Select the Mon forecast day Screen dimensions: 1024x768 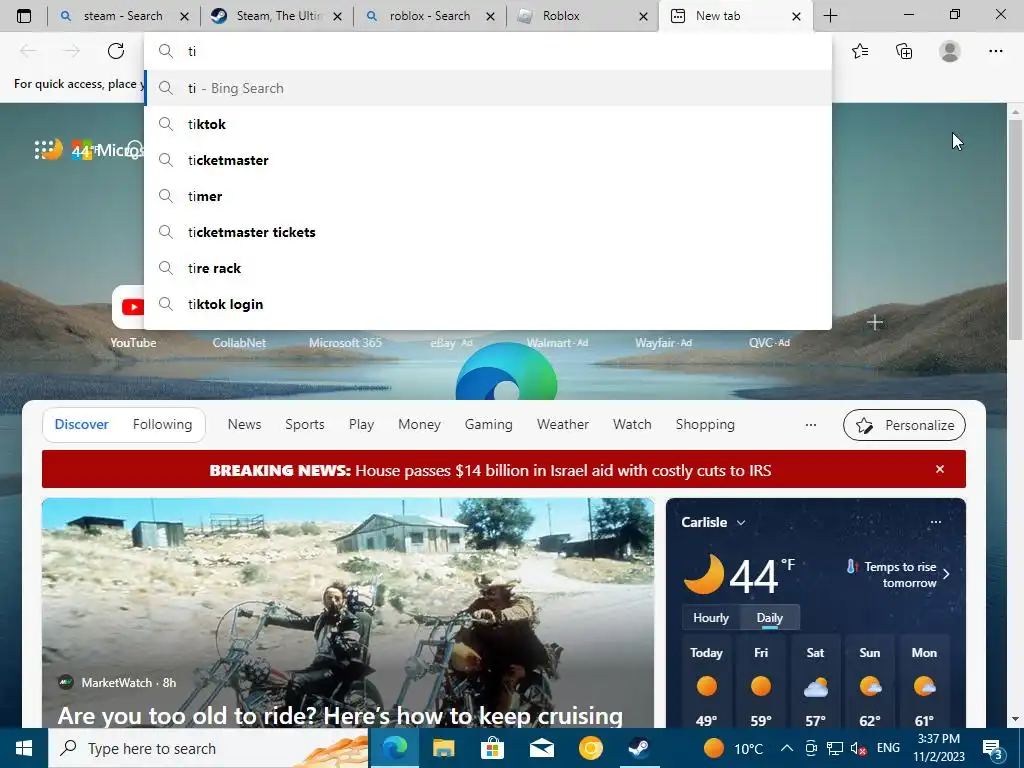pyautogui.click(x=924, y=683)
